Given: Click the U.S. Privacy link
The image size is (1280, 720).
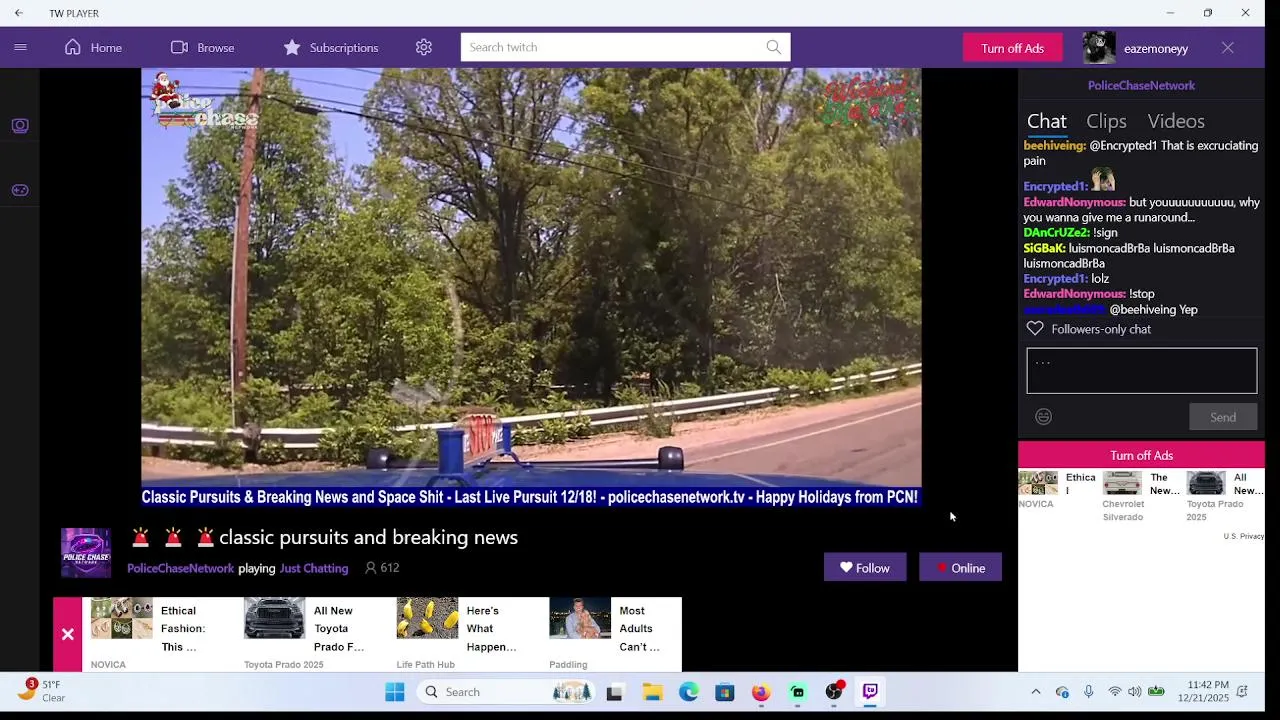Looking at the screenshot, I should pyautogui.click(x=1244, y=536).
